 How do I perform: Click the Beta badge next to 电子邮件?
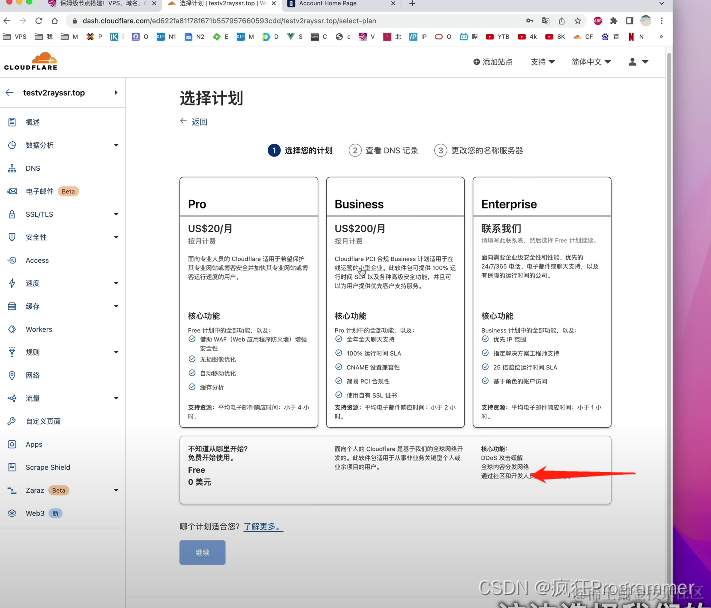click(x=68, y=191)
